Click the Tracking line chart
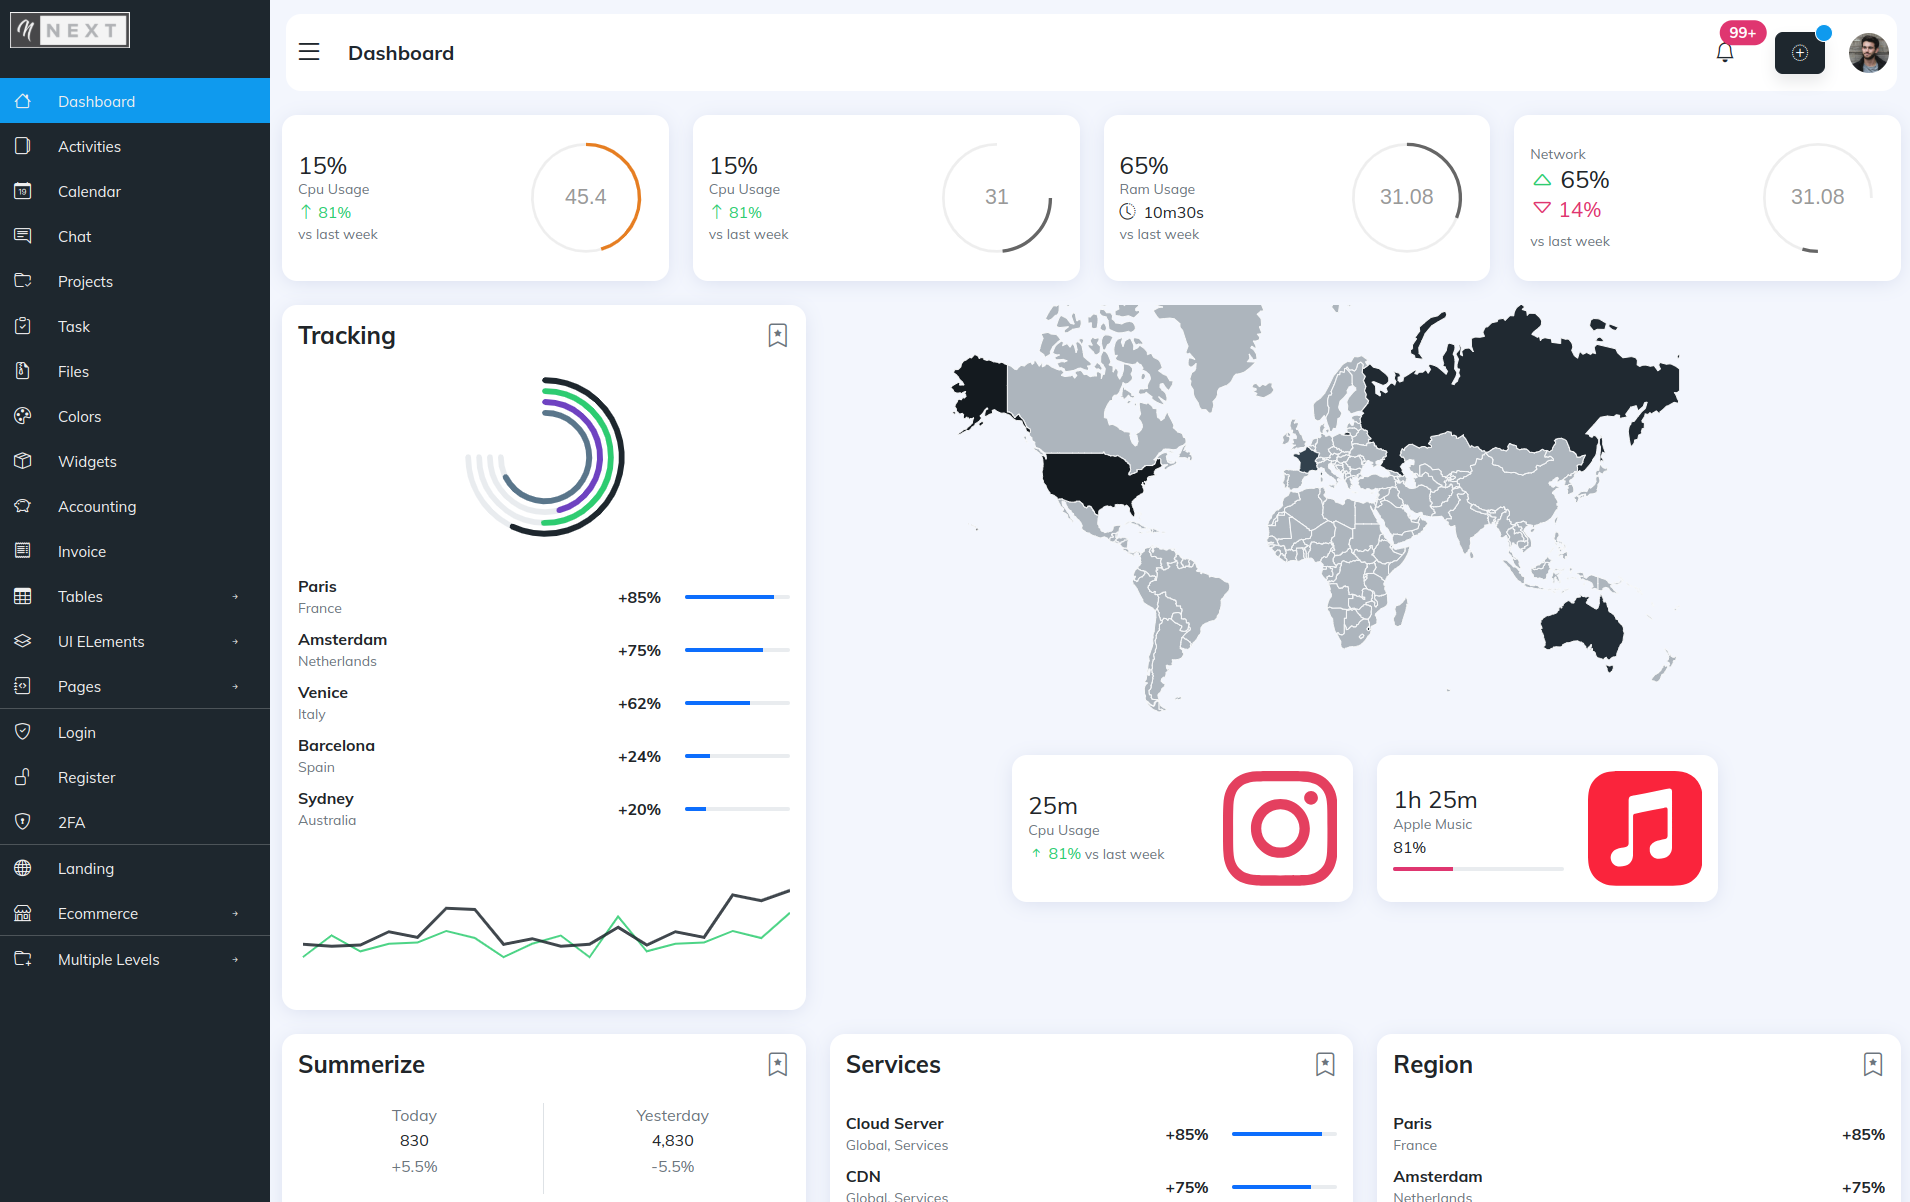 546,923
